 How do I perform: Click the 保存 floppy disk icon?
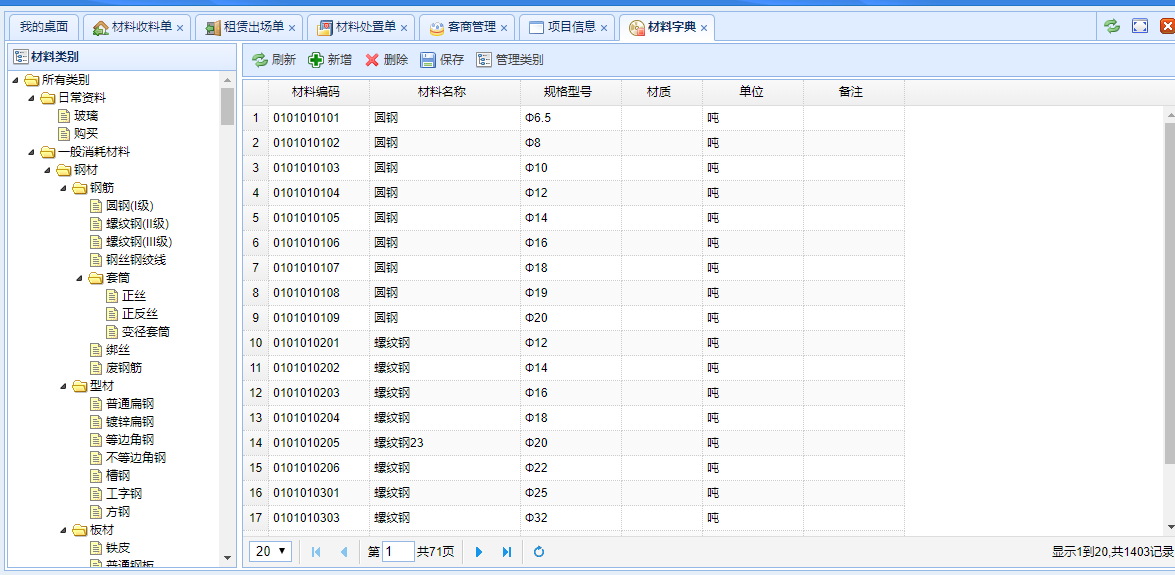(427, 60)
